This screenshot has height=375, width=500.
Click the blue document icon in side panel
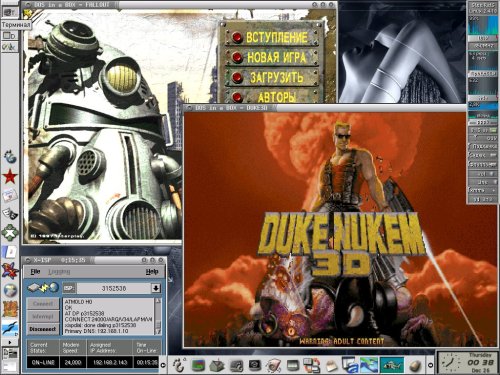point(10,252)
